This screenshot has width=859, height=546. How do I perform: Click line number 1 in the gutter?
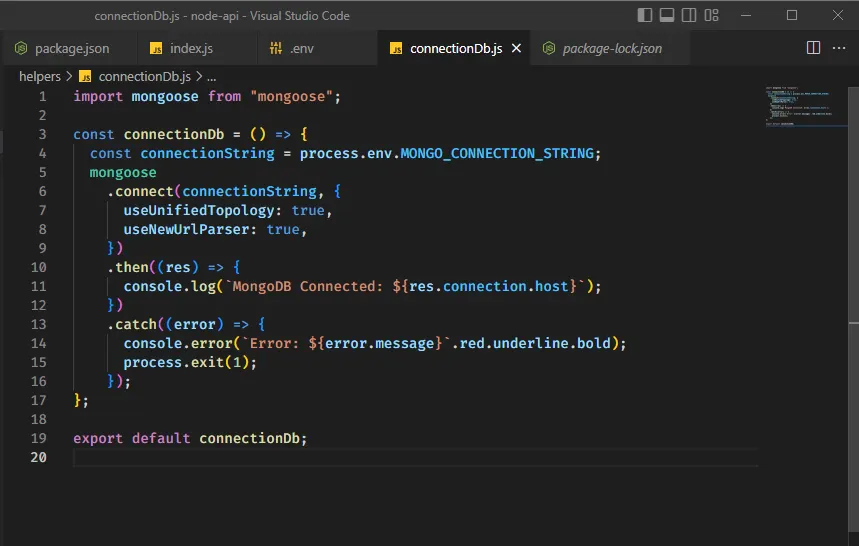43,97
